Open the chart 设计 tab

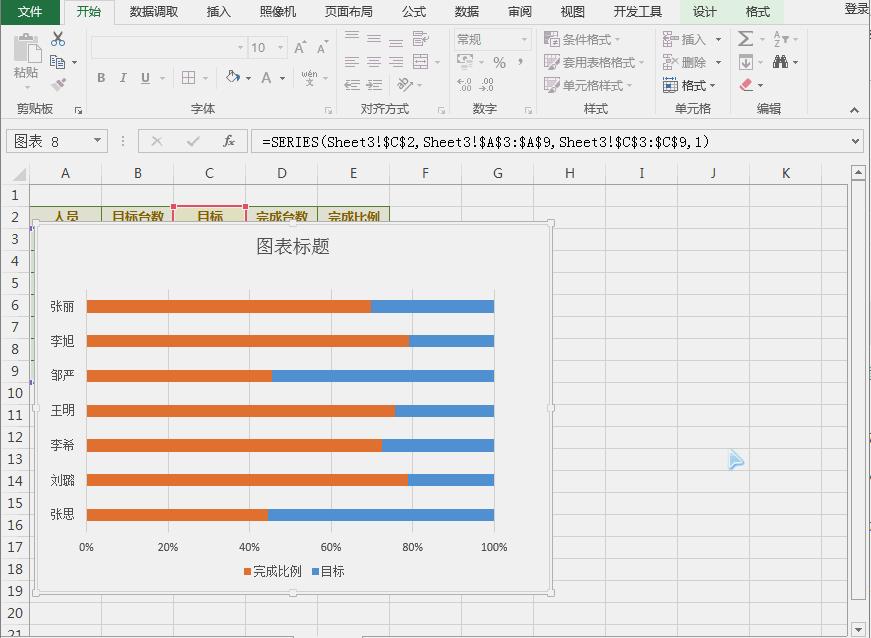click(x=704, y=11)
